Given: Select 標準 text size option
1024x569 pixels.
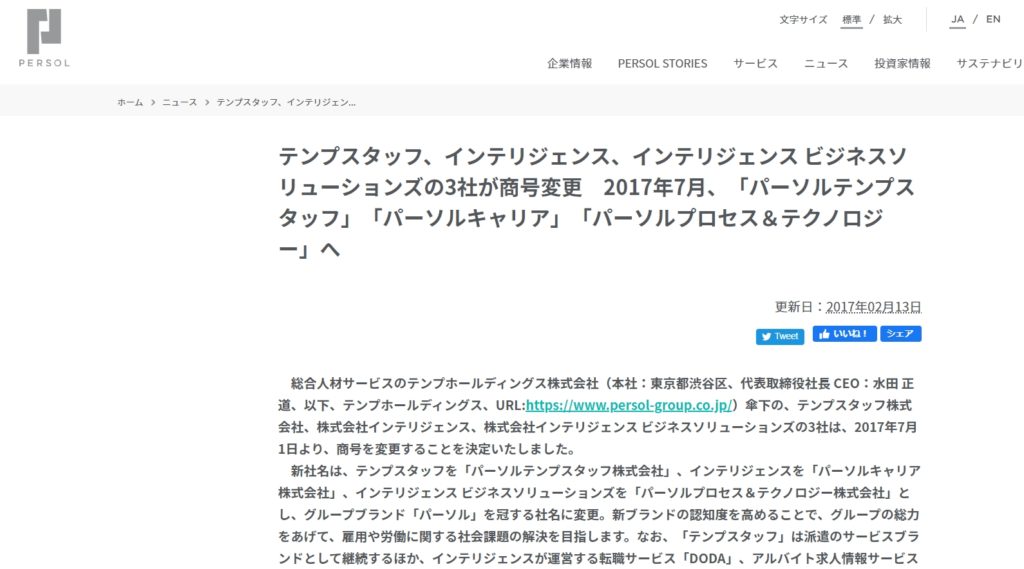Looking at the screenshot, I should point(851,20).
